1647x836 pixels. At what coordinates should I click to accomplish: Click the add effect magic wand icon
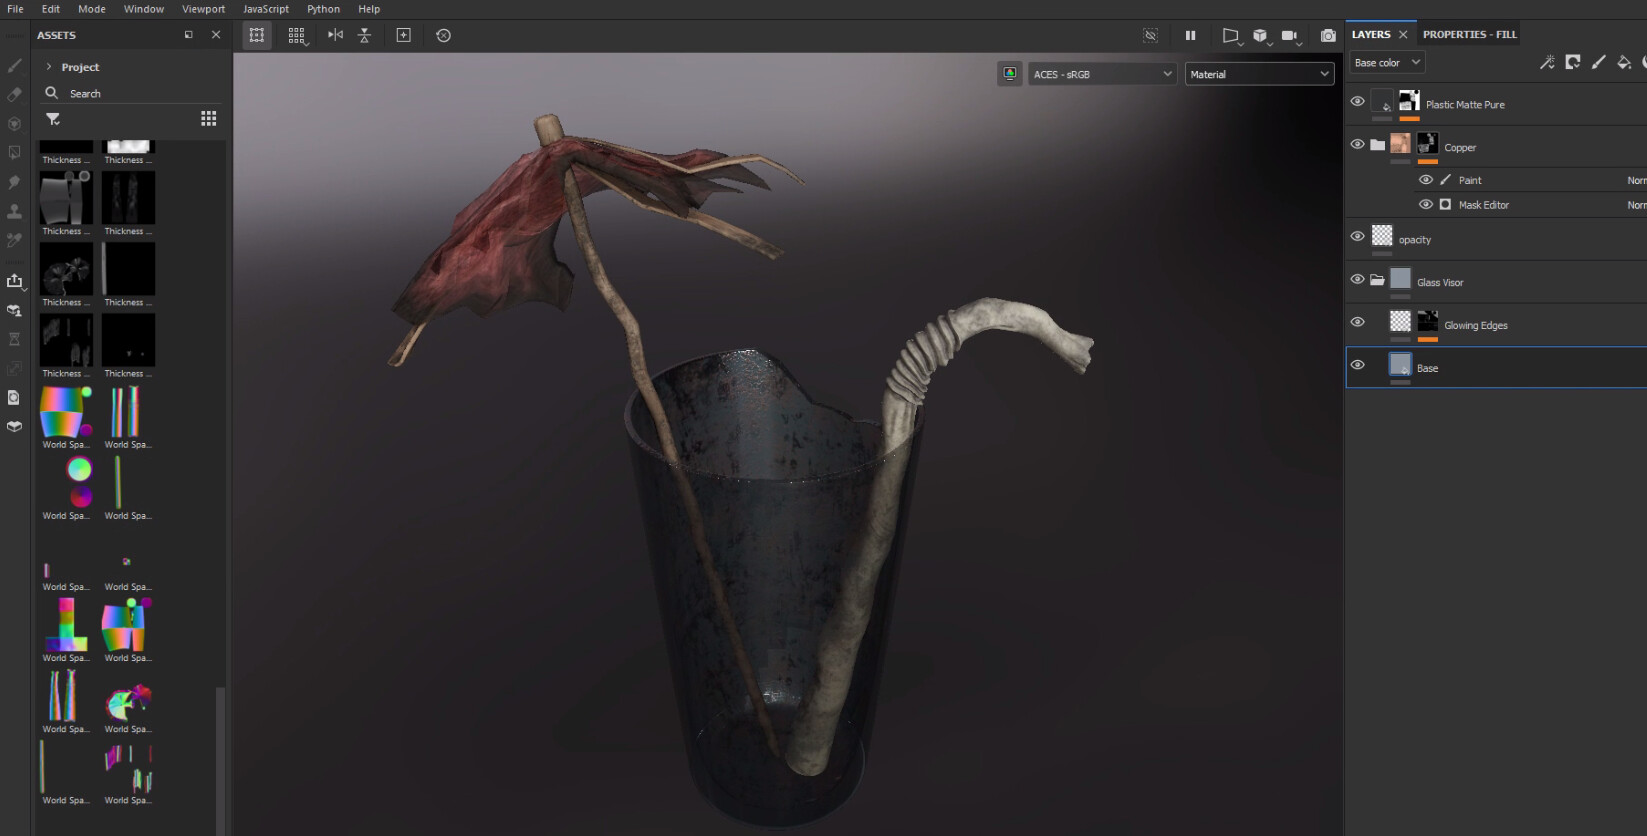tap(1547, 62)
